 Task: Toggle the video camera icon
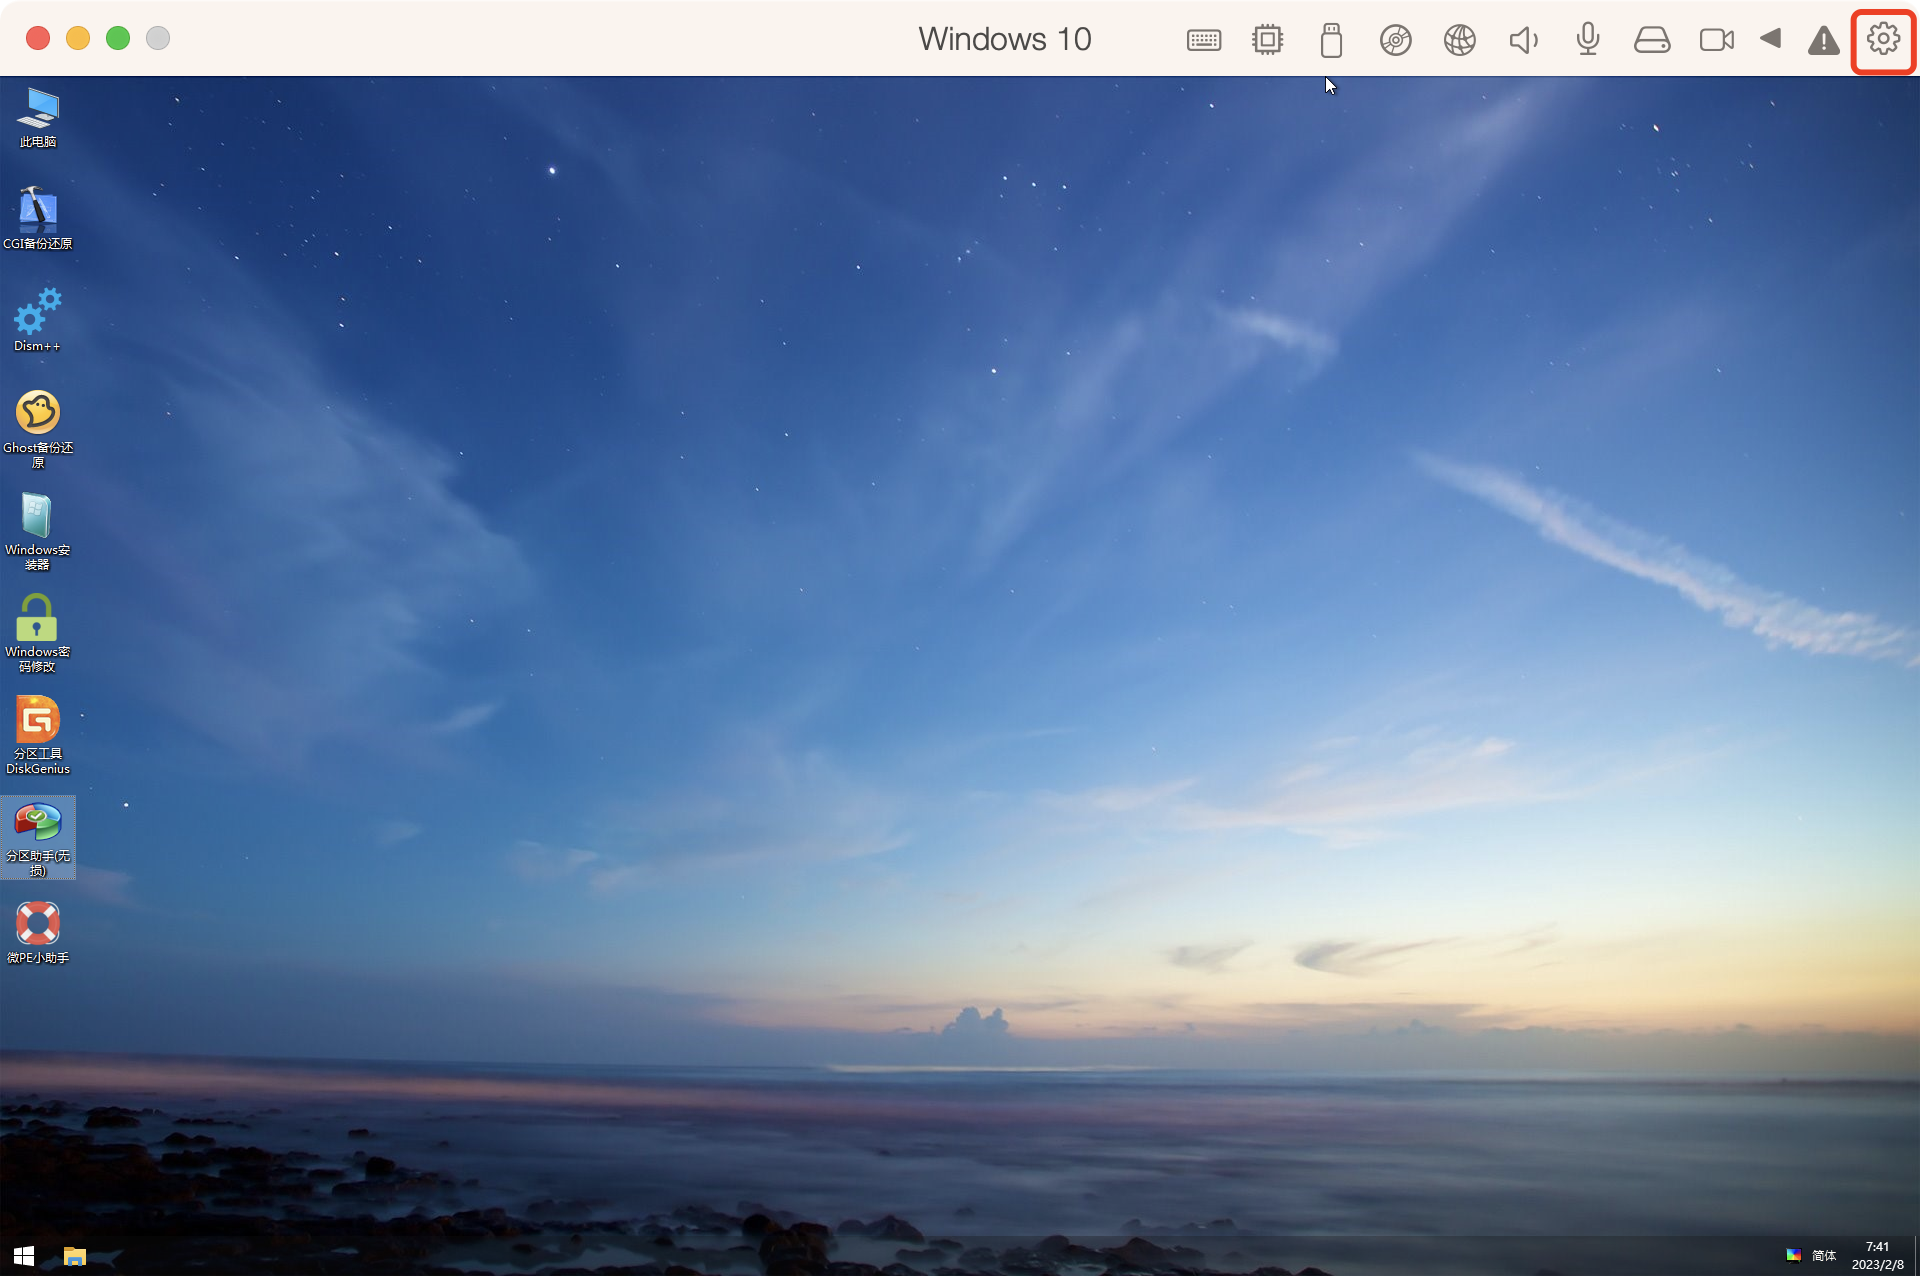1716,40
